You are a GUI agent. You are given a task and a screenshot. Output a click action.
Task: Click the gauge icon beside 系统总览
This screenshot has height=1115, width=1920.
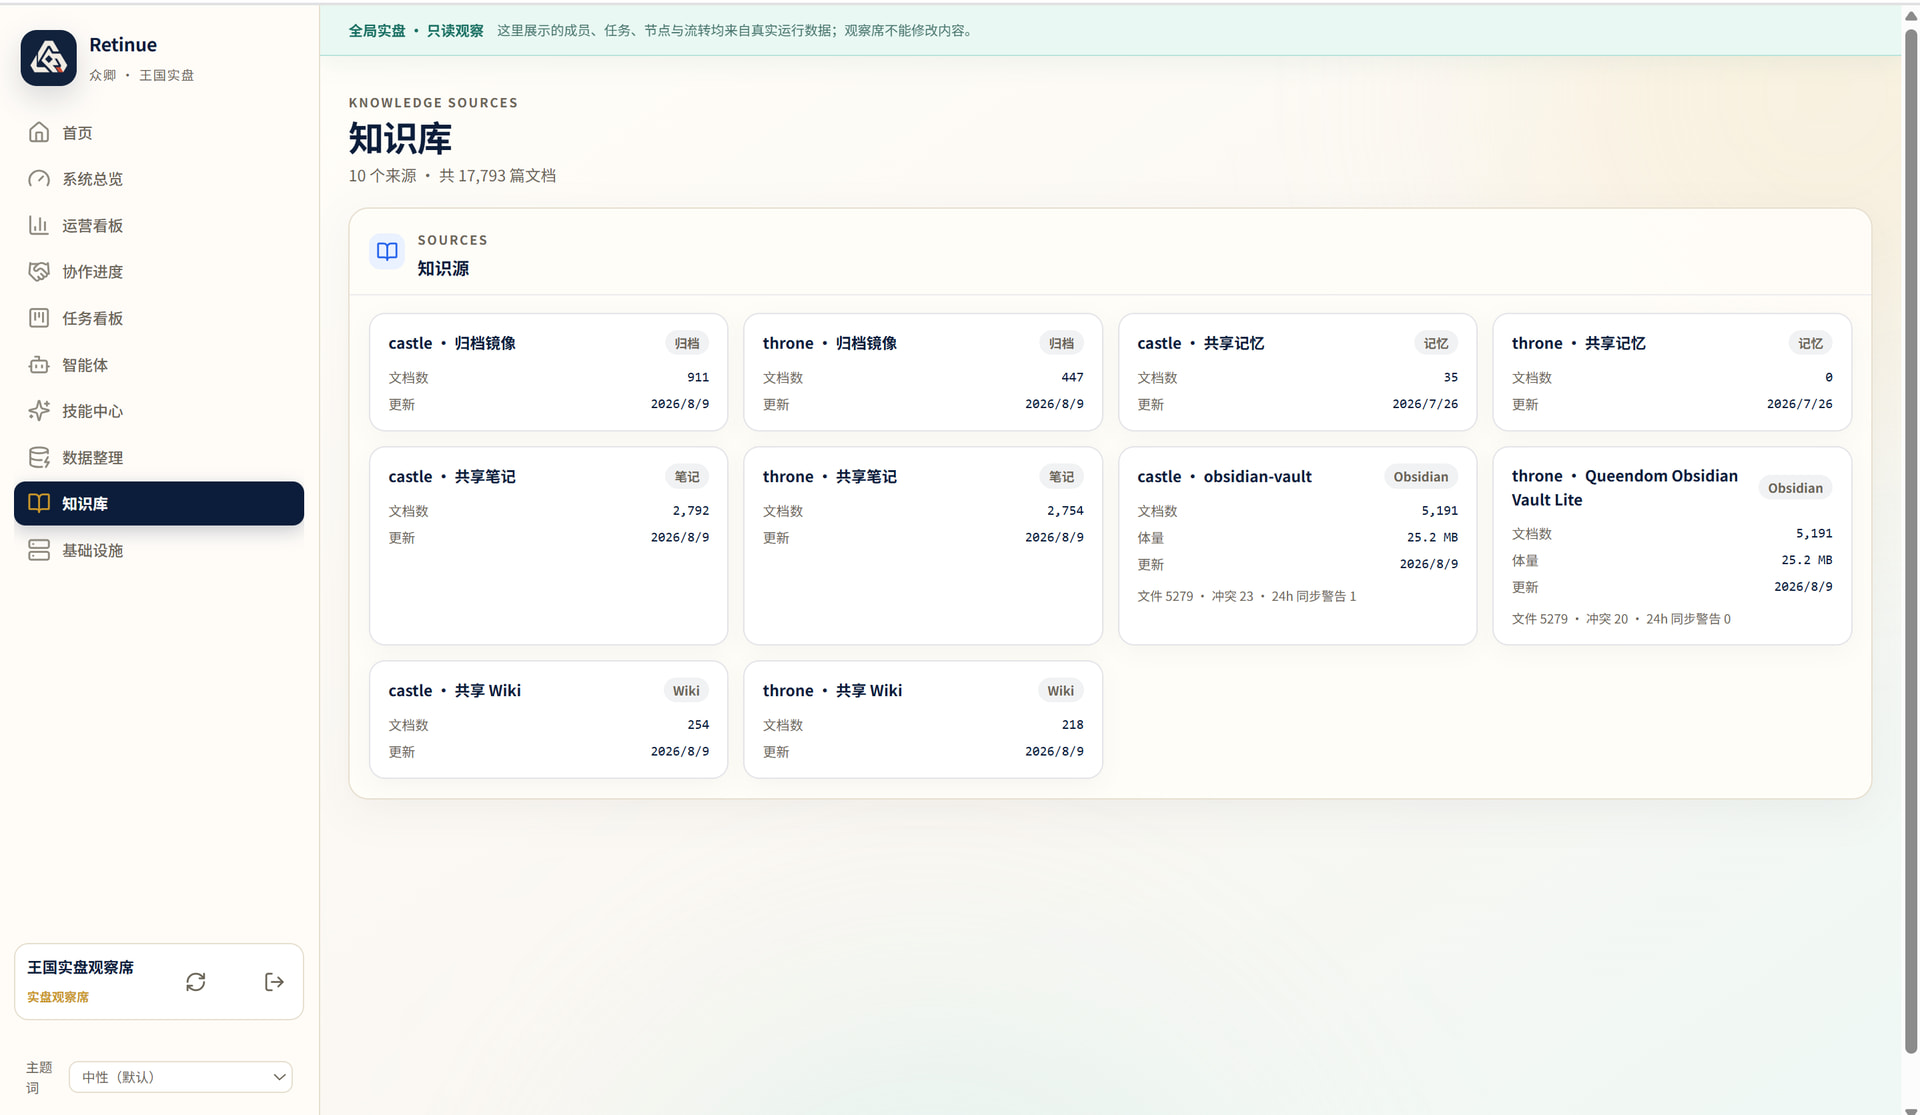(39, 179)
